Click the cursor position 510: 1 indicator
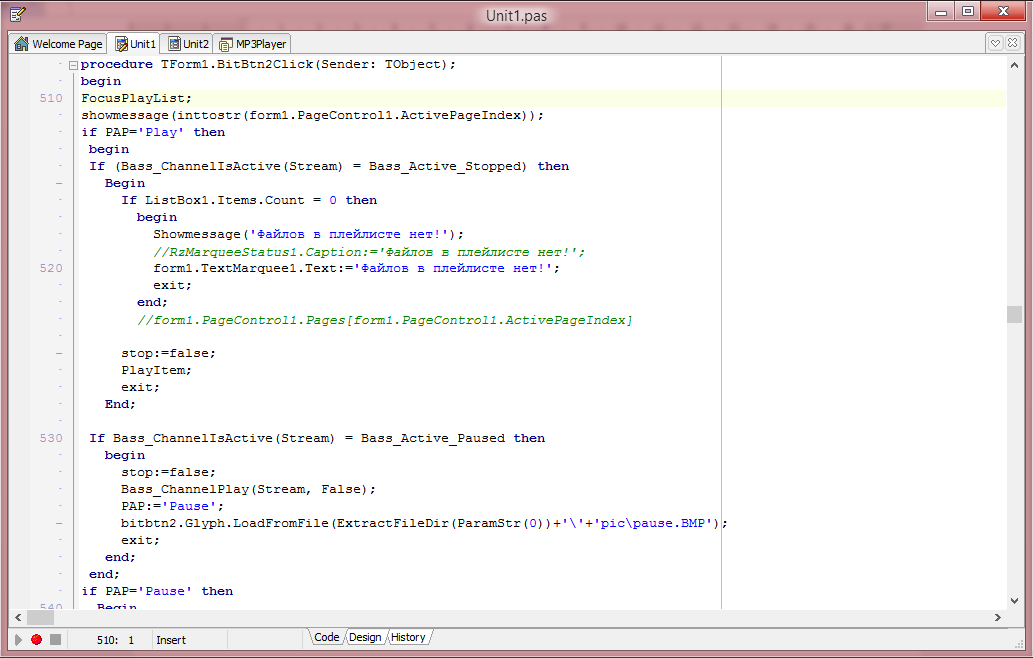 tap(115, 640)
